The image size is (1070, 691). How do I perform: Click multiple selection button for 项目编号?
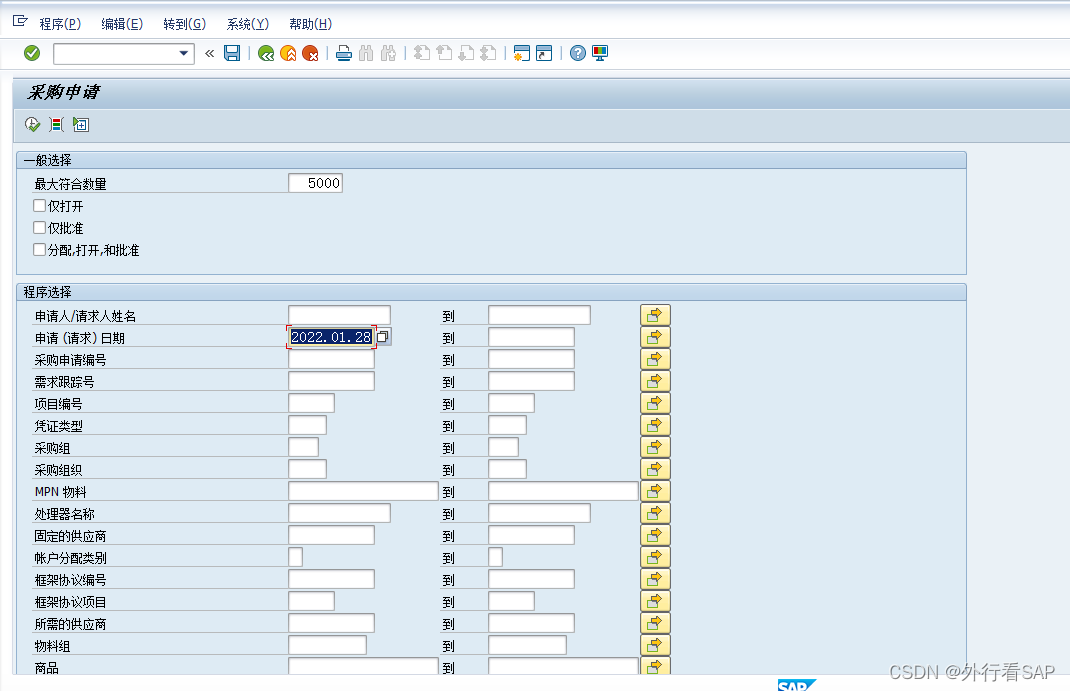pos(655,403)
